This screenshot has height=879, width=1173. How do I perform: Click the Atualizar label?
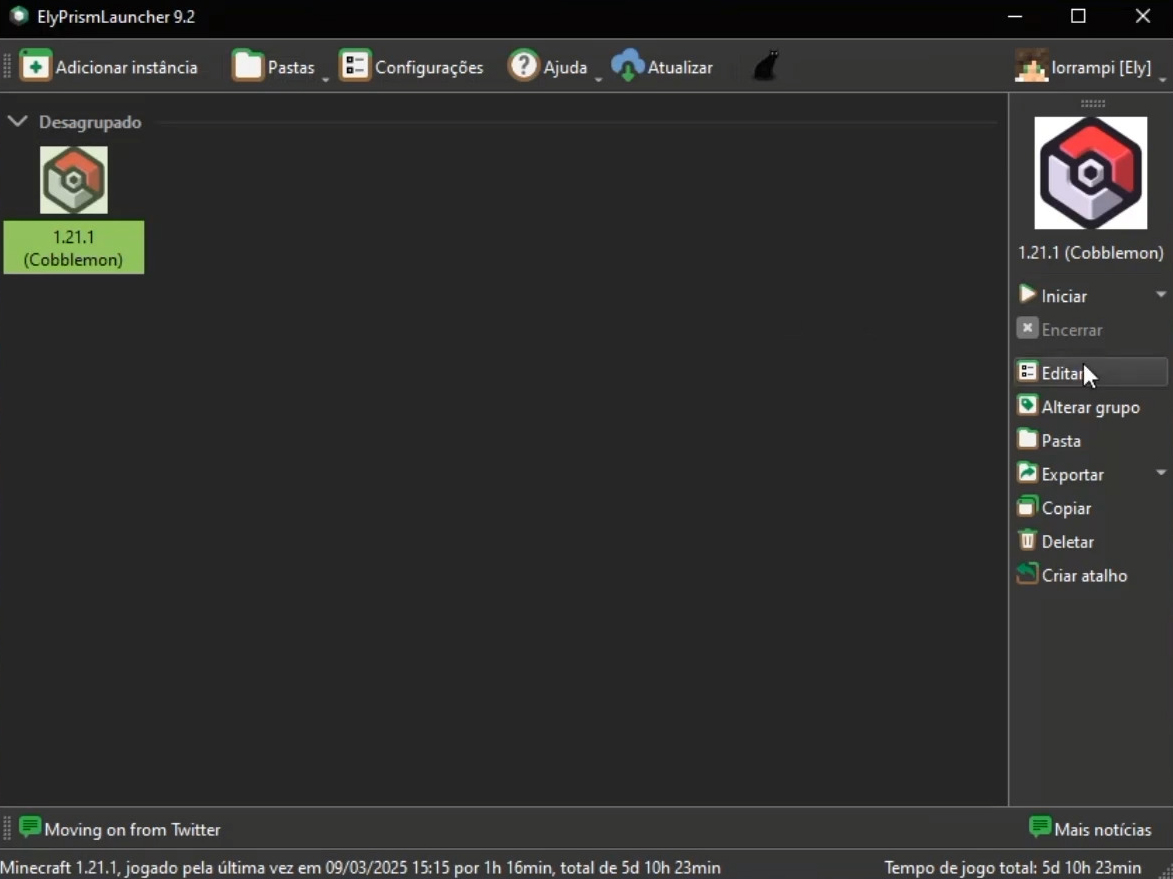click(680, 67)
